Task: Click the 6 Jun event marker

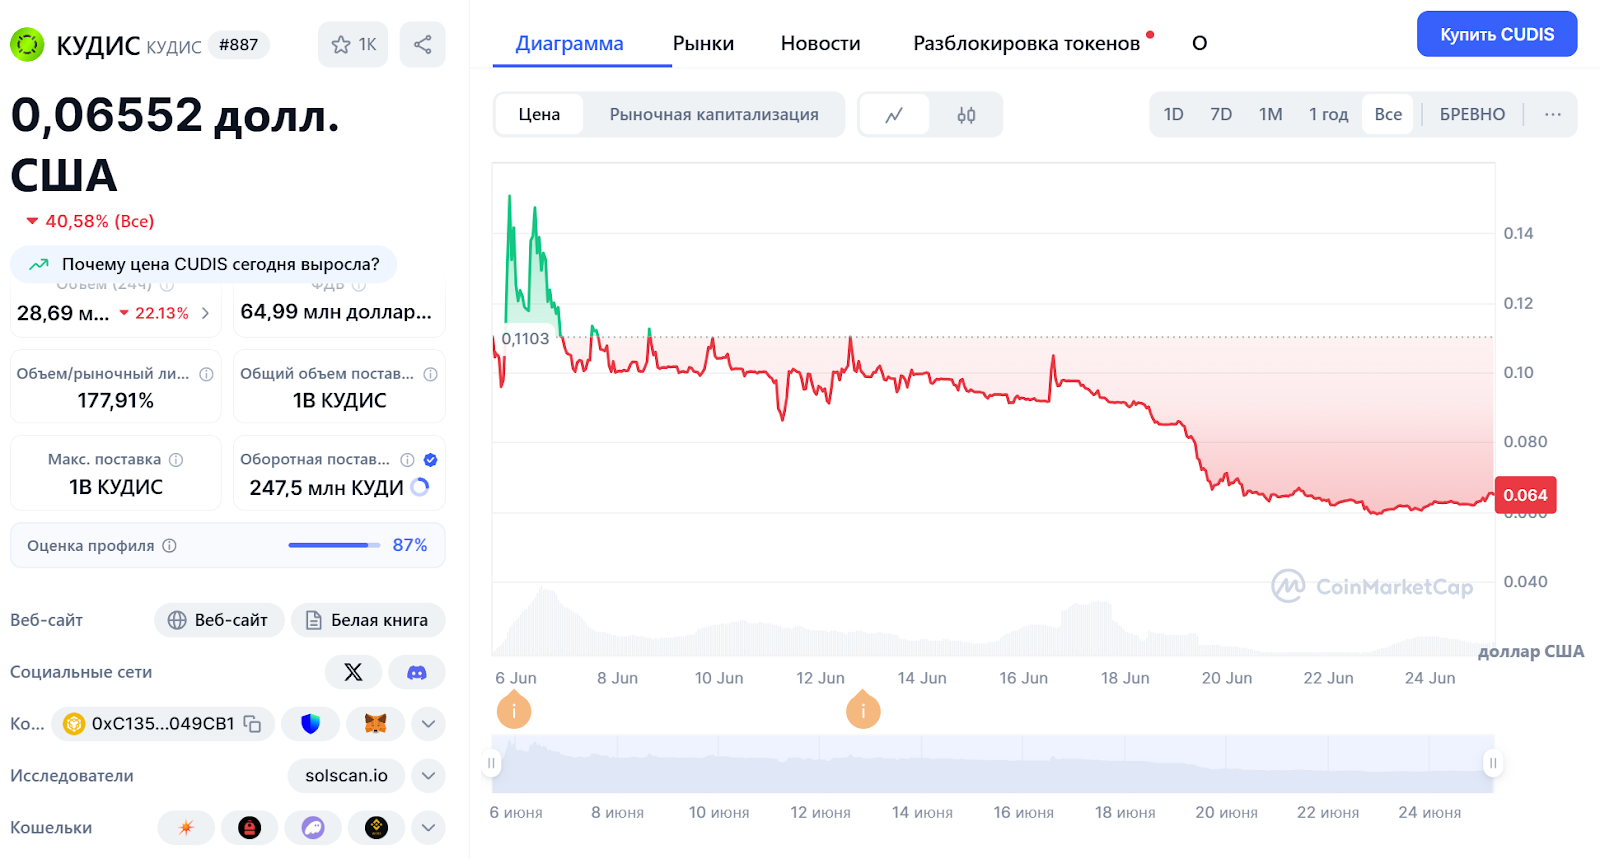Action: [x=514, y=710]
